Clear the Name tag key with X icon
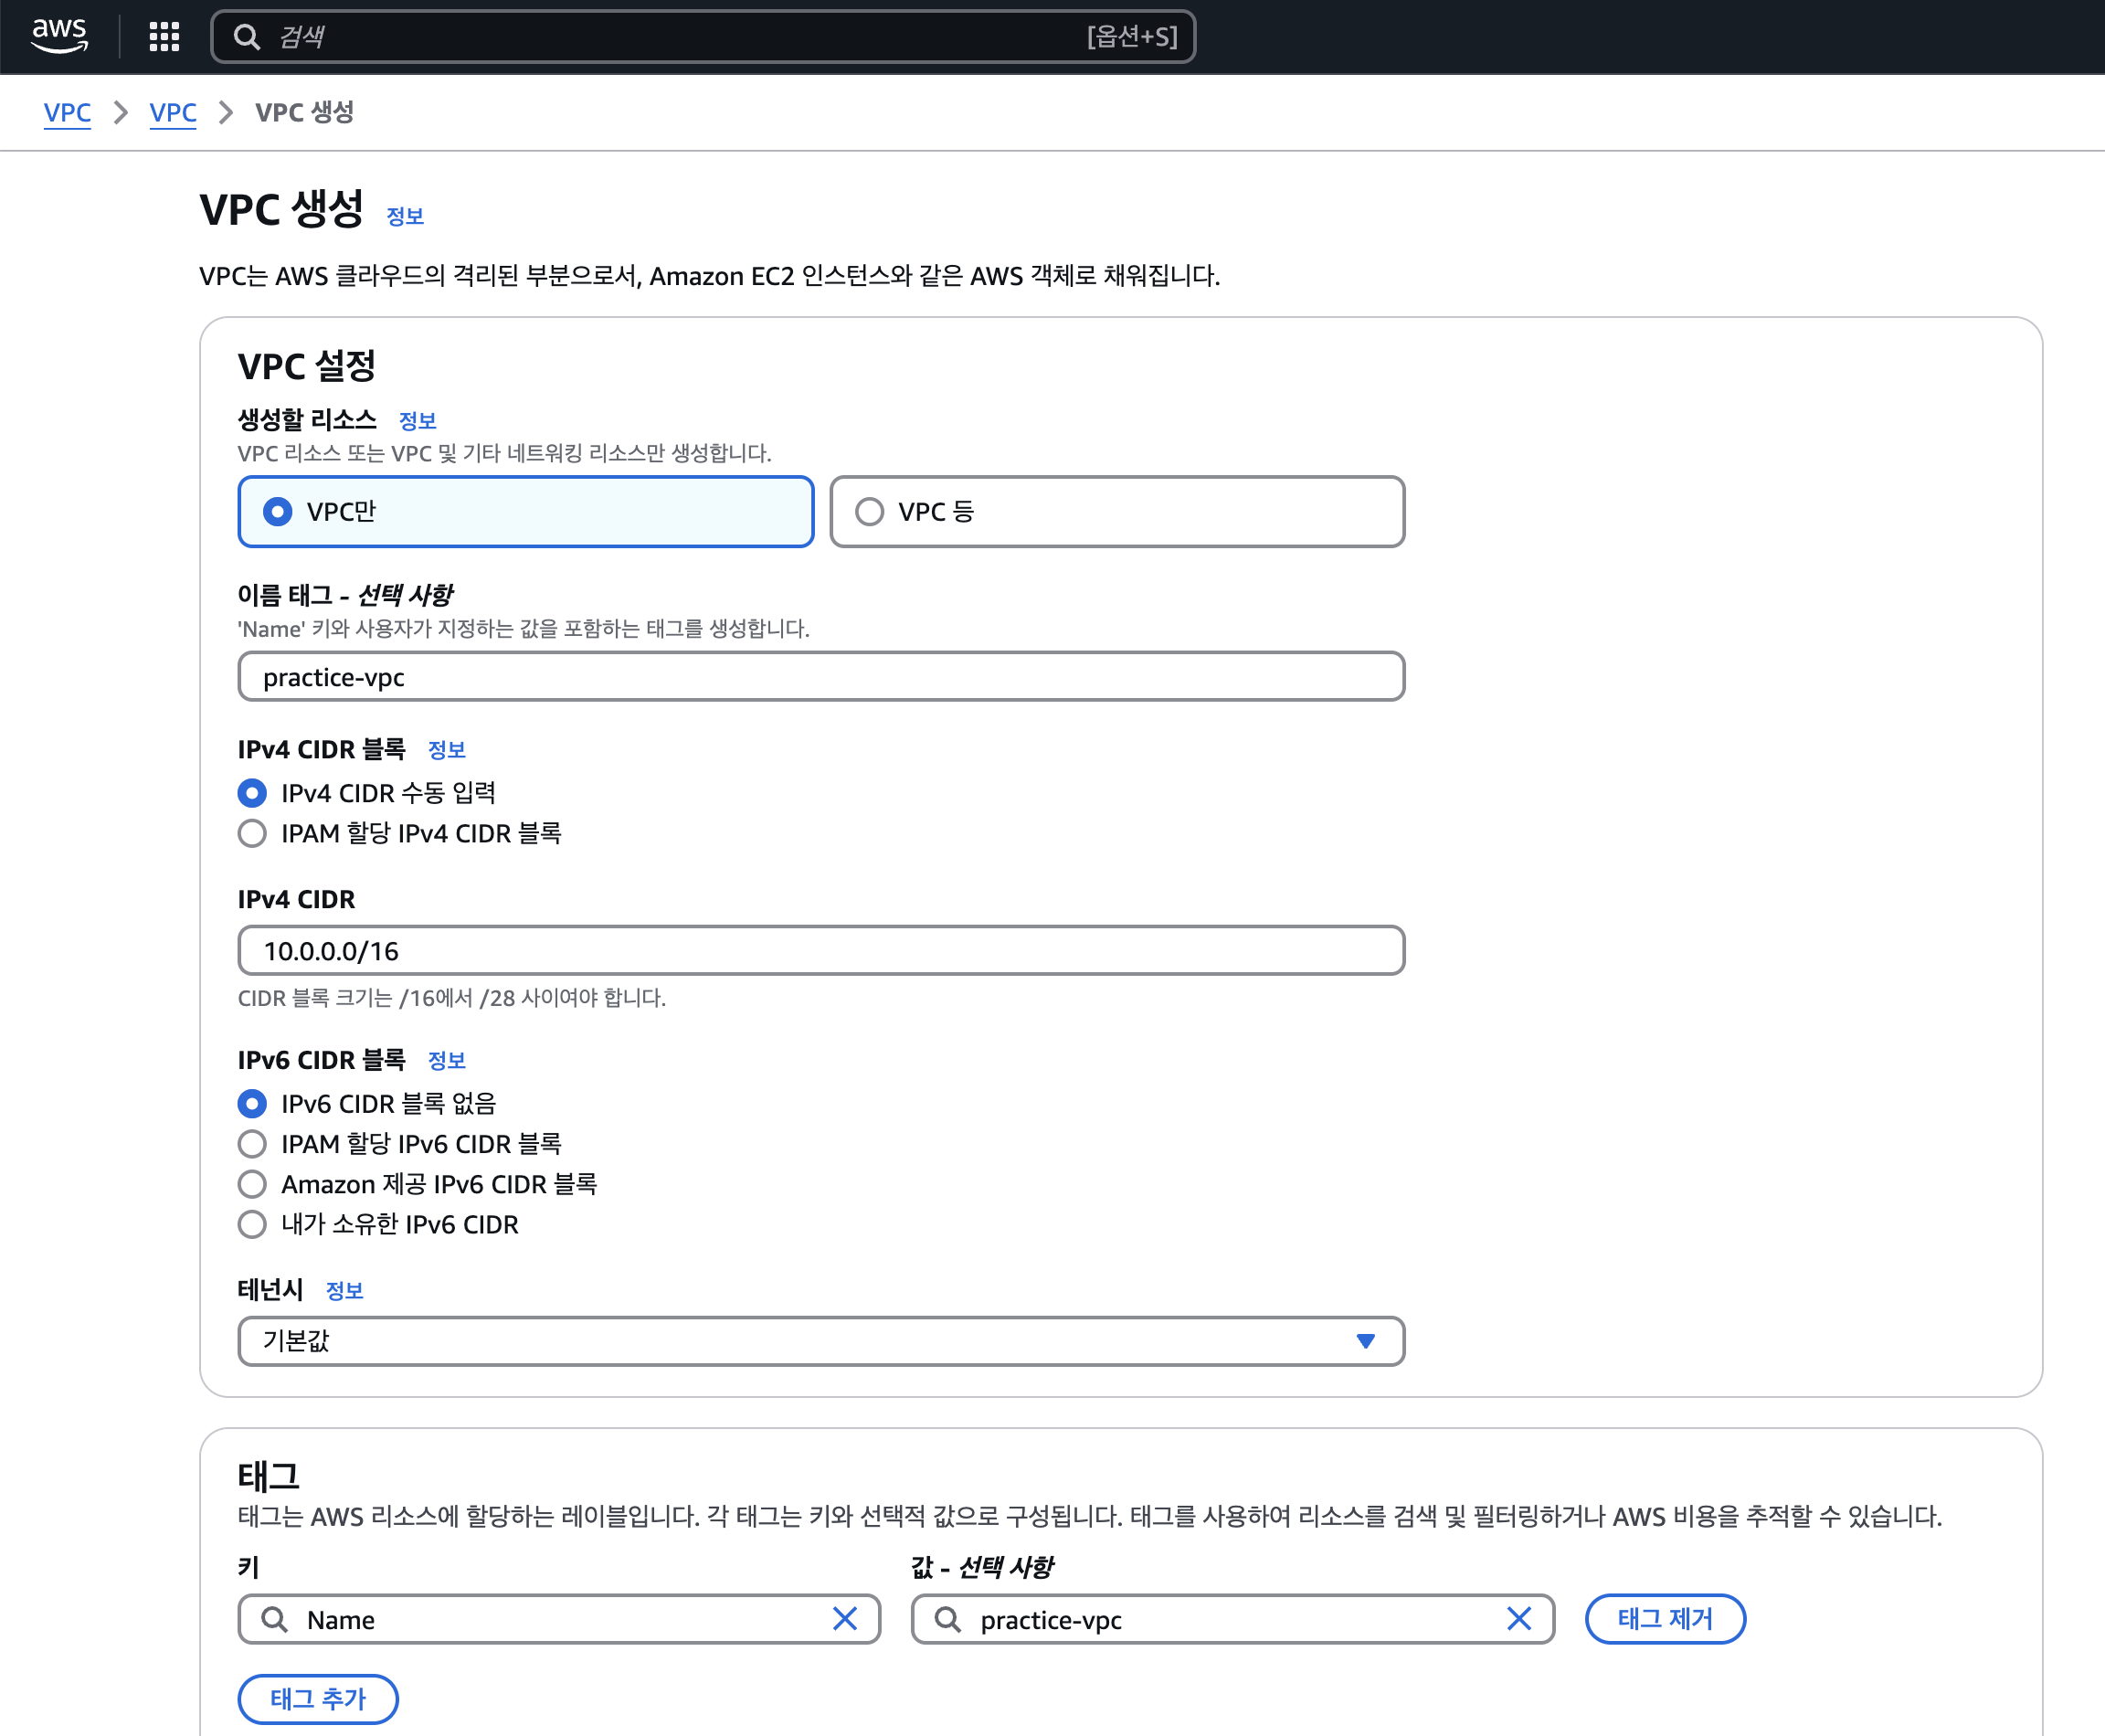The width and height of the screenshot is (2105, 1736). click(x=845, y=1619)
